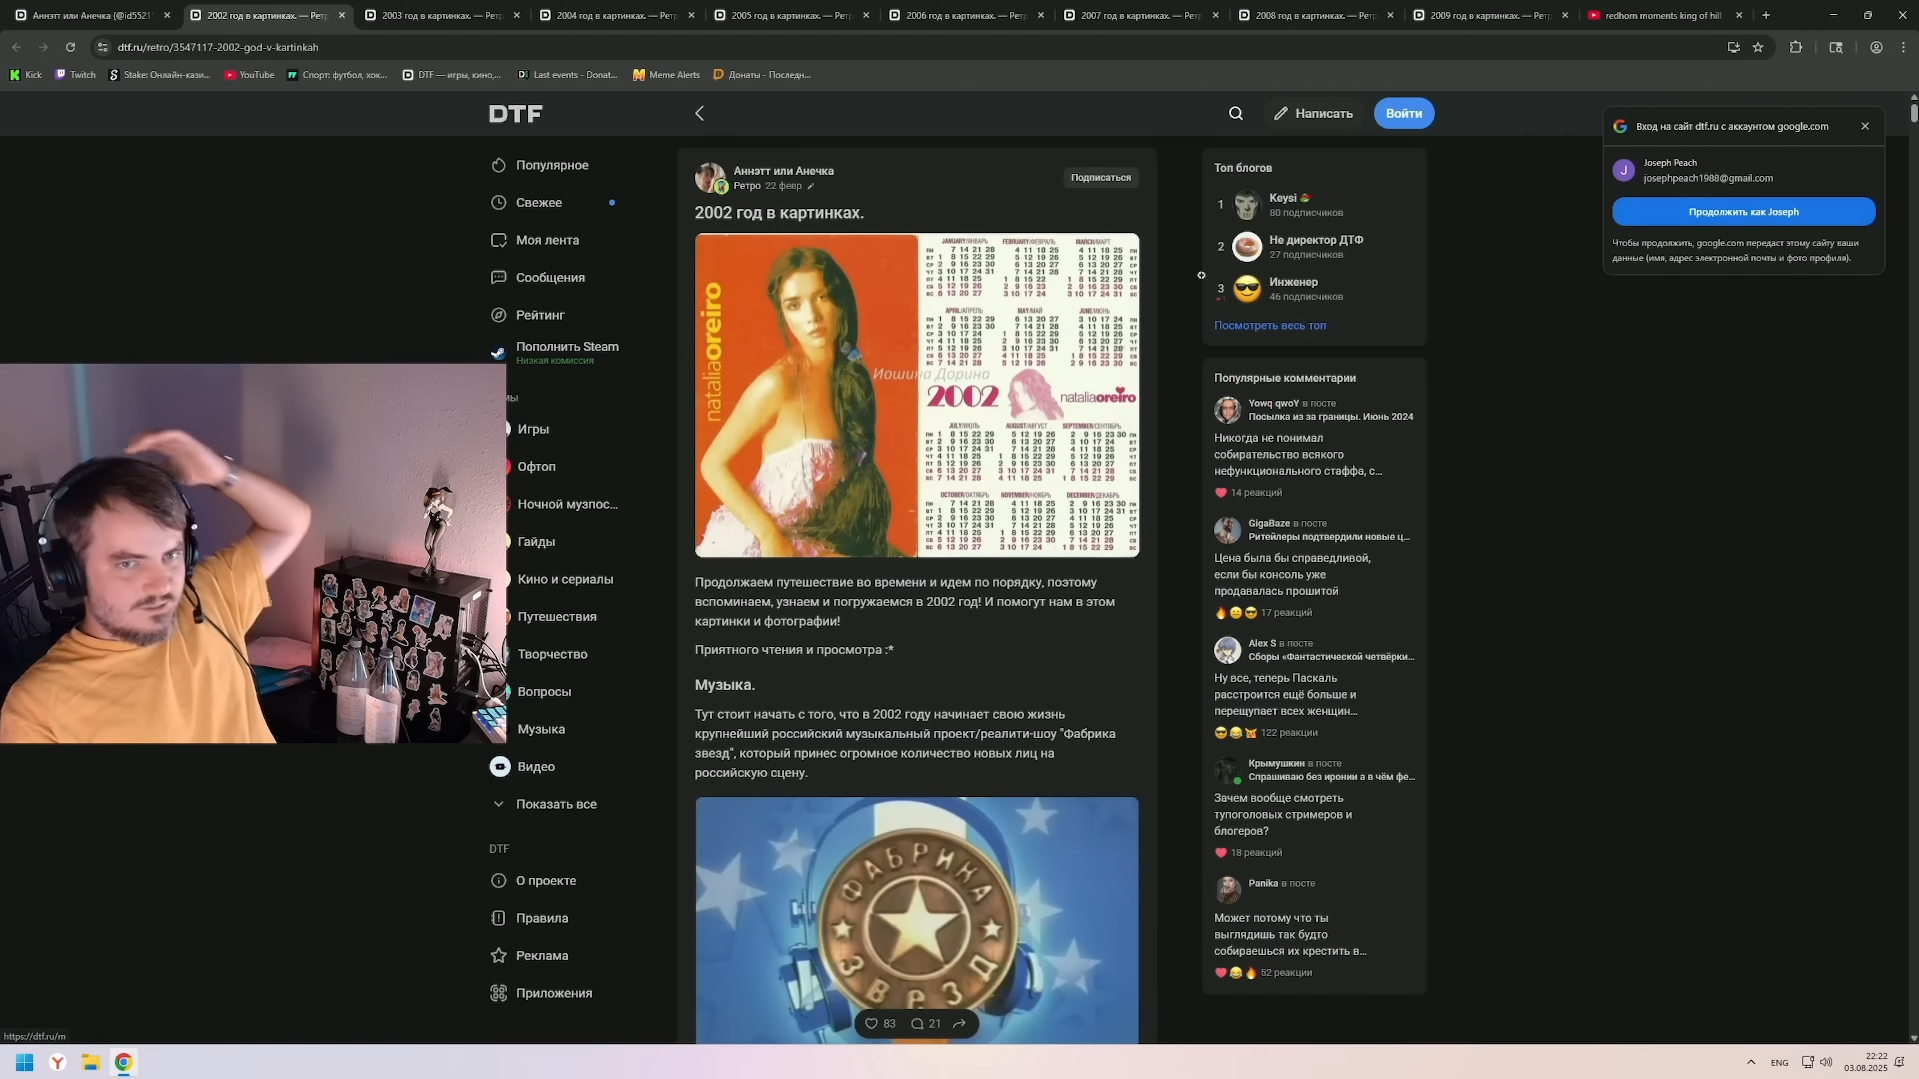Viewport: 1919px width, 1079px height.
Task: Open the Популярное feed in sidebar
Action: [x=552, y=165]
